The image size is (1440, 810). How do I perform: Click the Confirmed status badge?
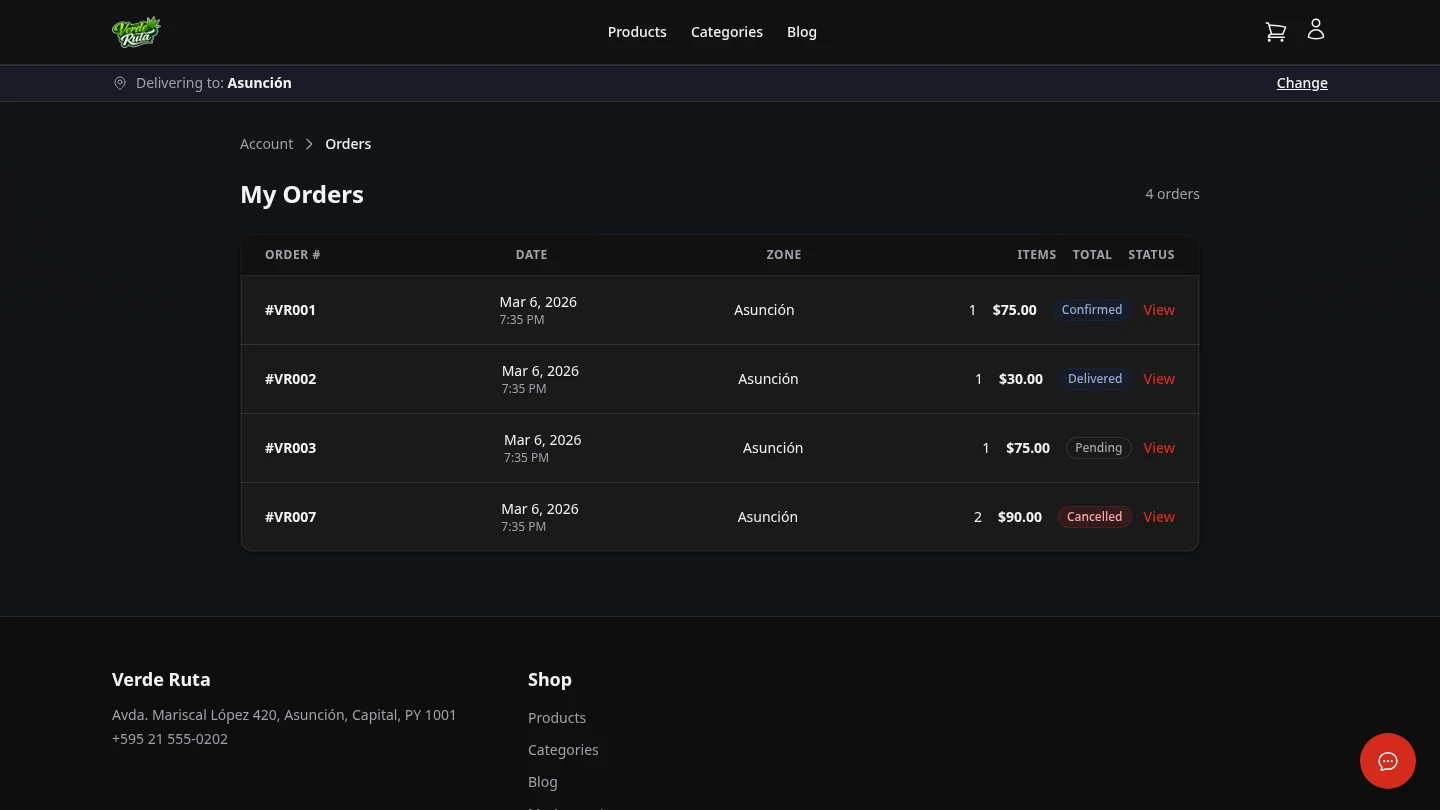(1091, 309)
